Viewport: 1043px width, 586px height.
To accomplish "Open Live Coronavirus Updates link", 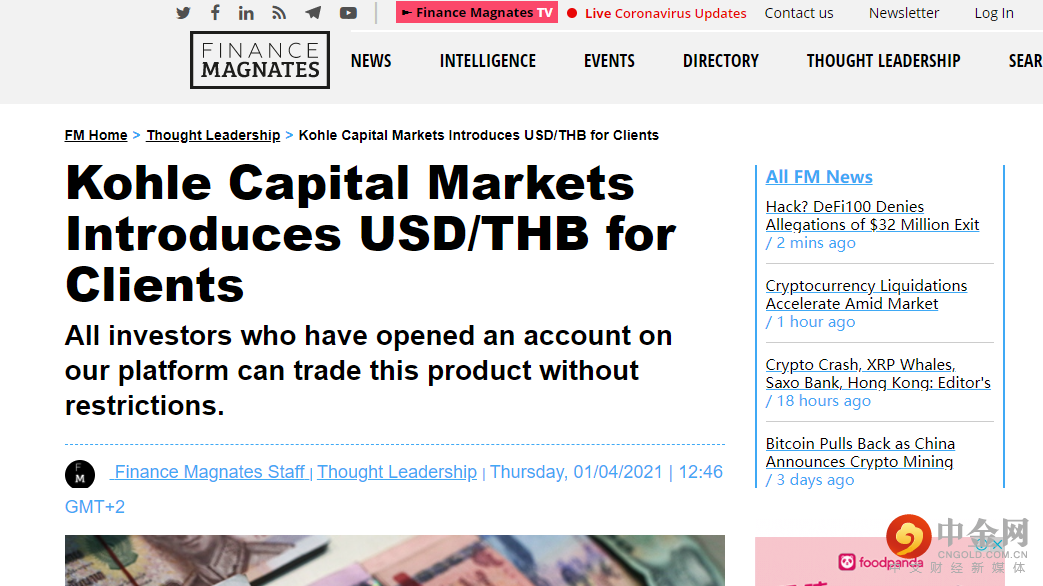I will 657,13.
